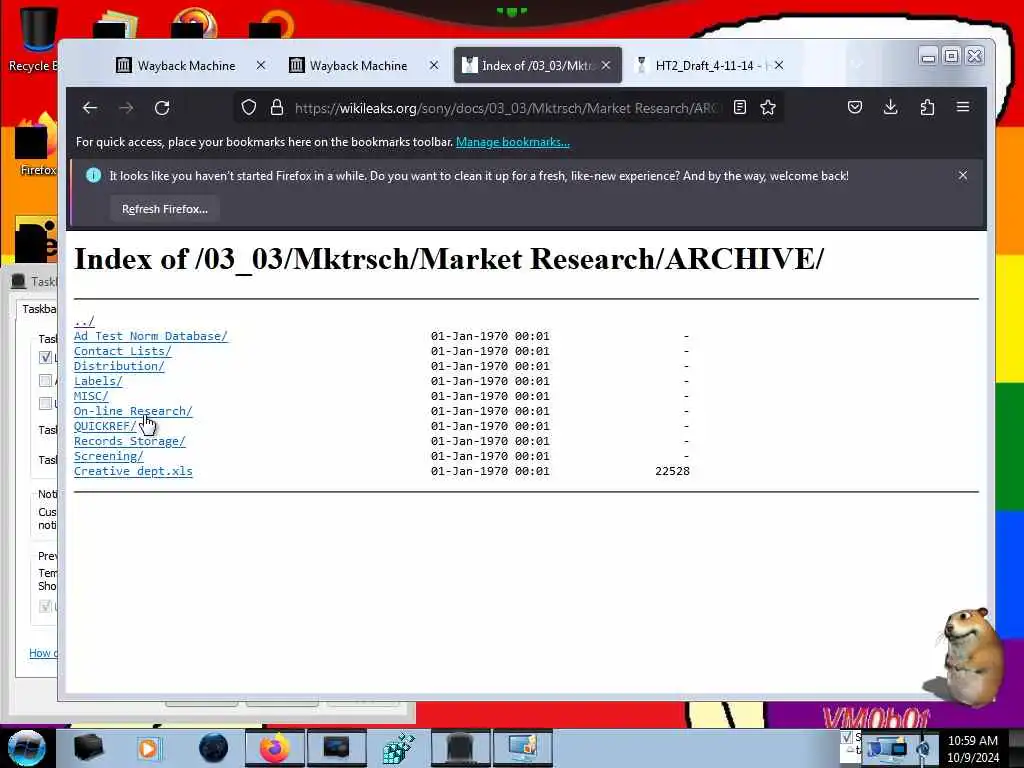Open the Manage bookmarks… link
The width and height of the screenshot is (1024, 768).
(x=513, y=142)
